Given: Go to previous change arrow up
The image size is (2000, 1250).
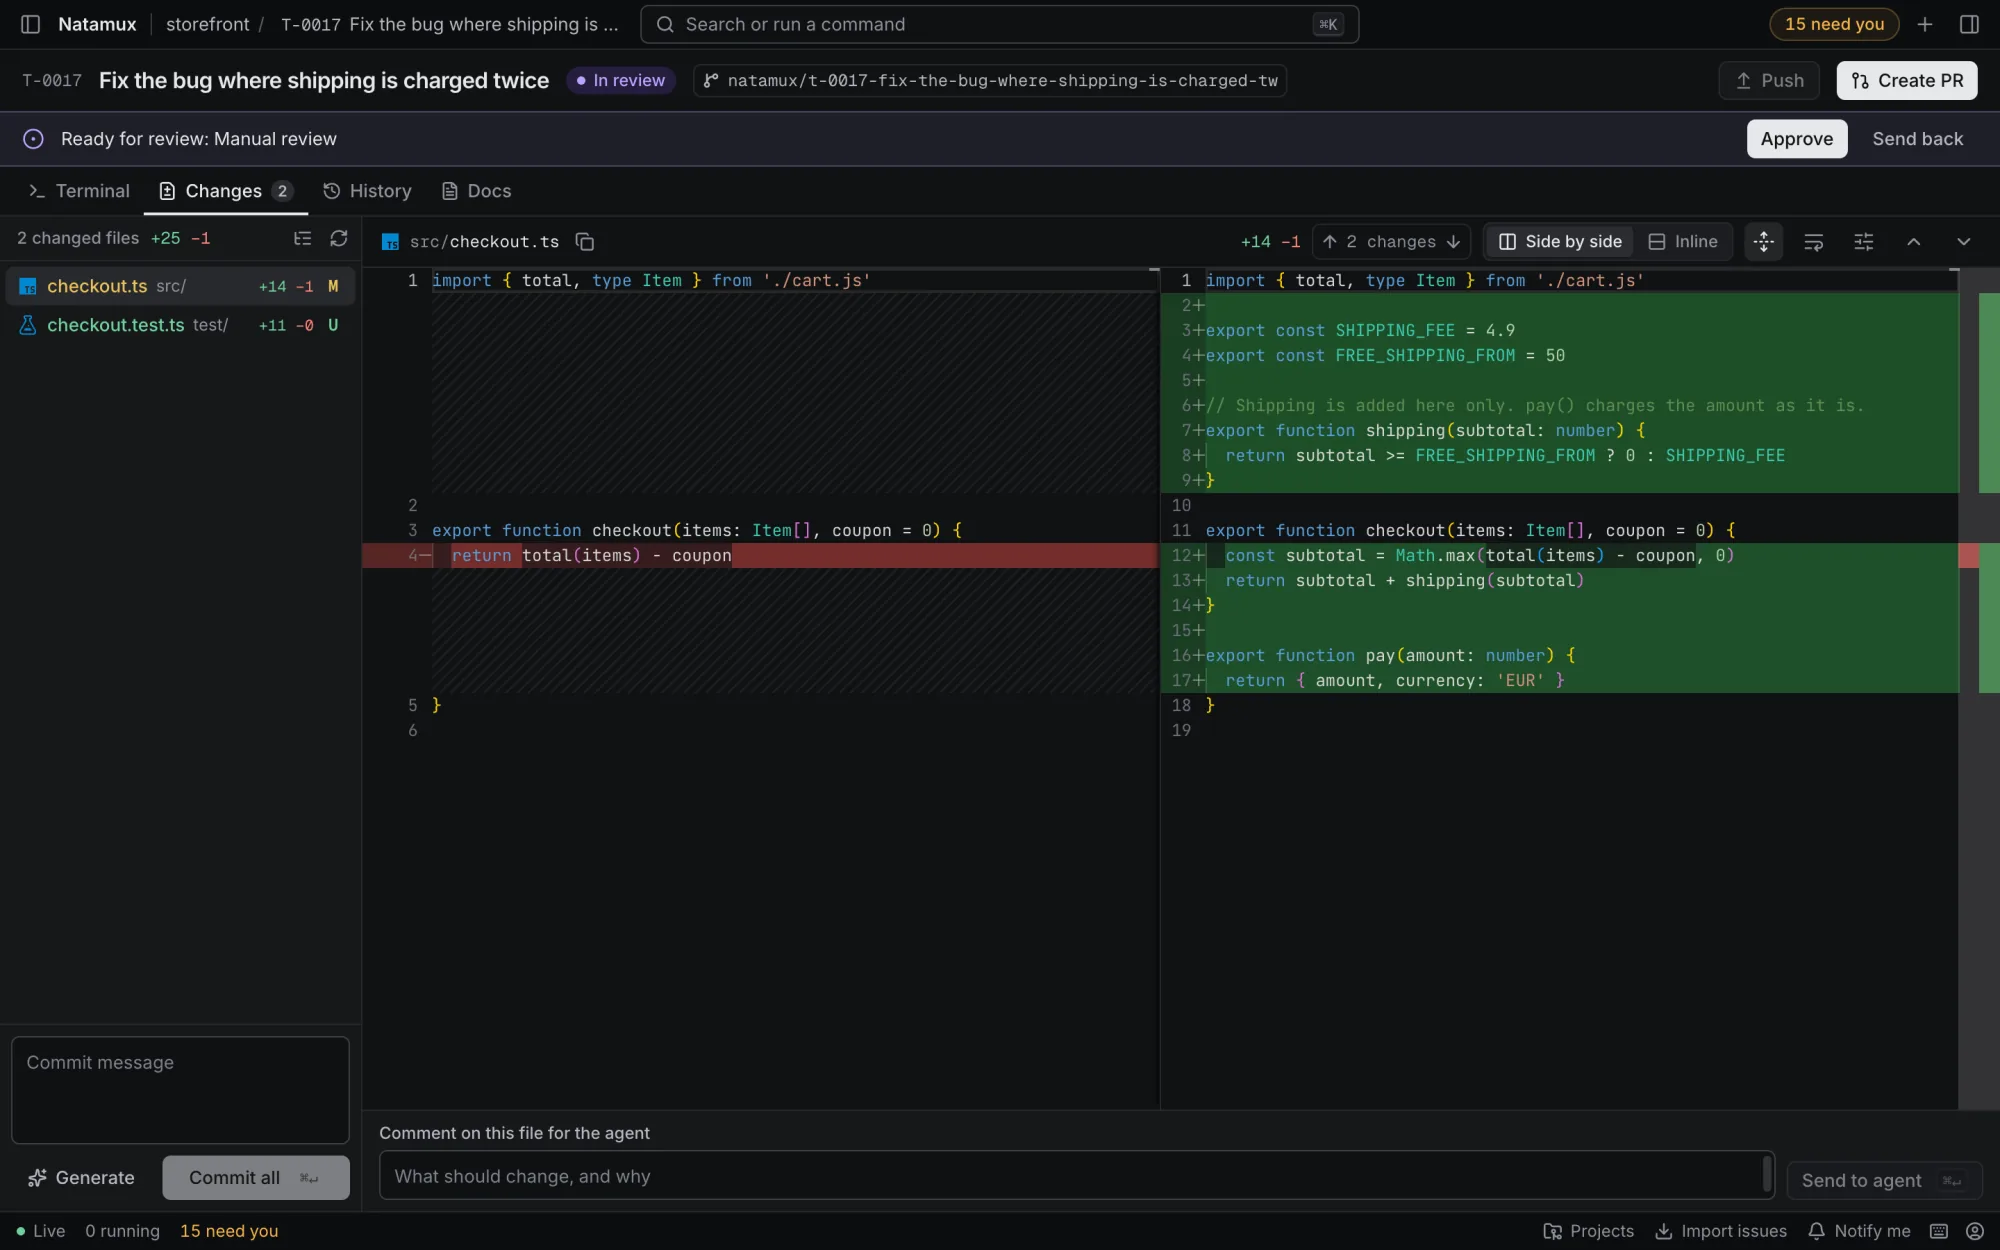Looking at the screenshot, I should point(1330,242).
